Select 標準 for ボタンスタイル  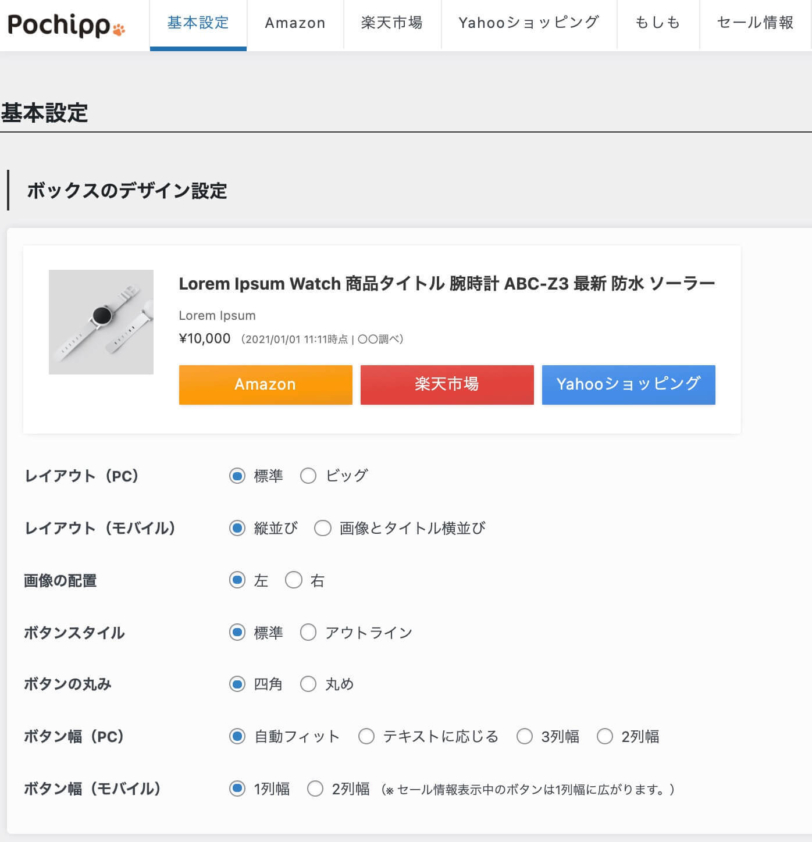point(237,632)
